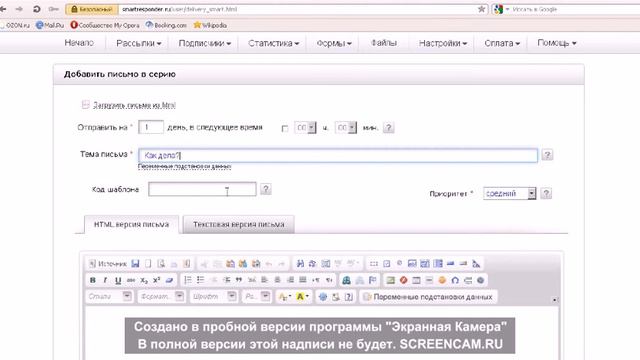Viewport: 640px width, 360px height.
Task: Click the Paste from Word icon
Action: click(x=256, y=264)
